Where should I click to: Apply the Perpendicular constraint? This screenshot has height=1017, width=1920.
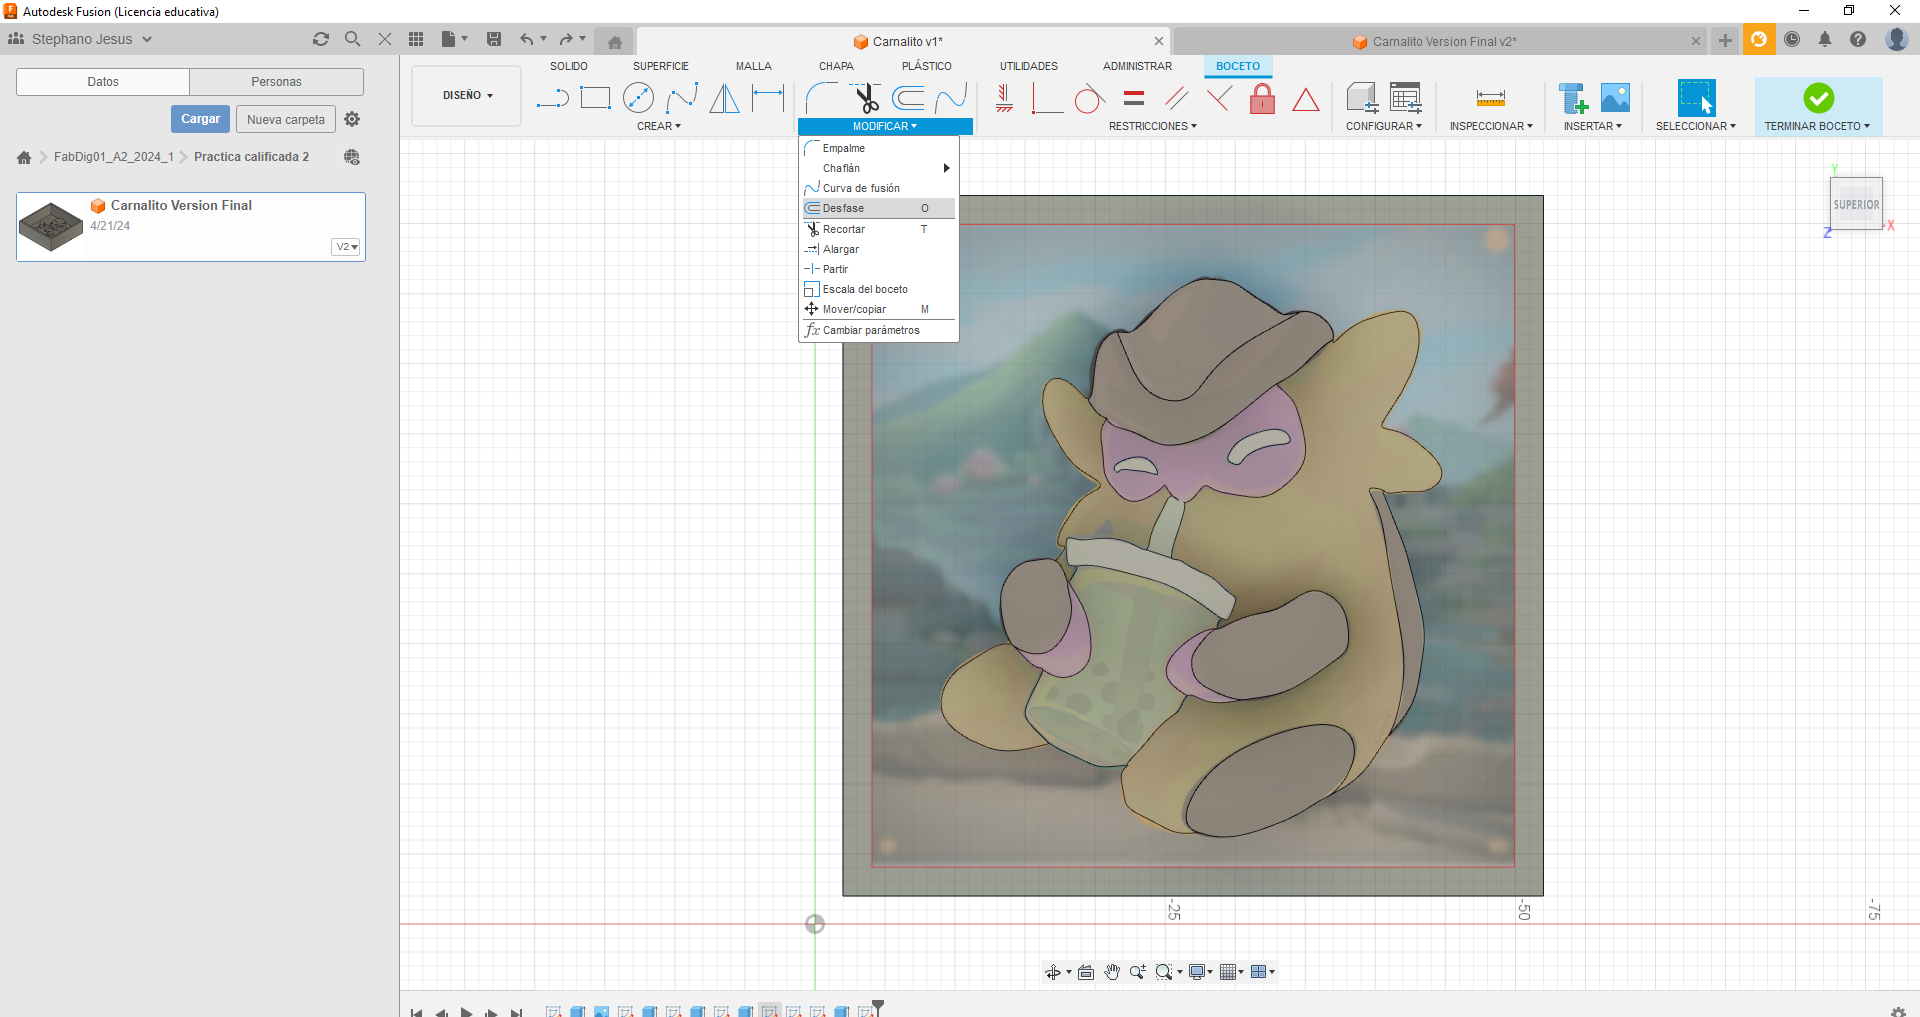[1219, 98]
